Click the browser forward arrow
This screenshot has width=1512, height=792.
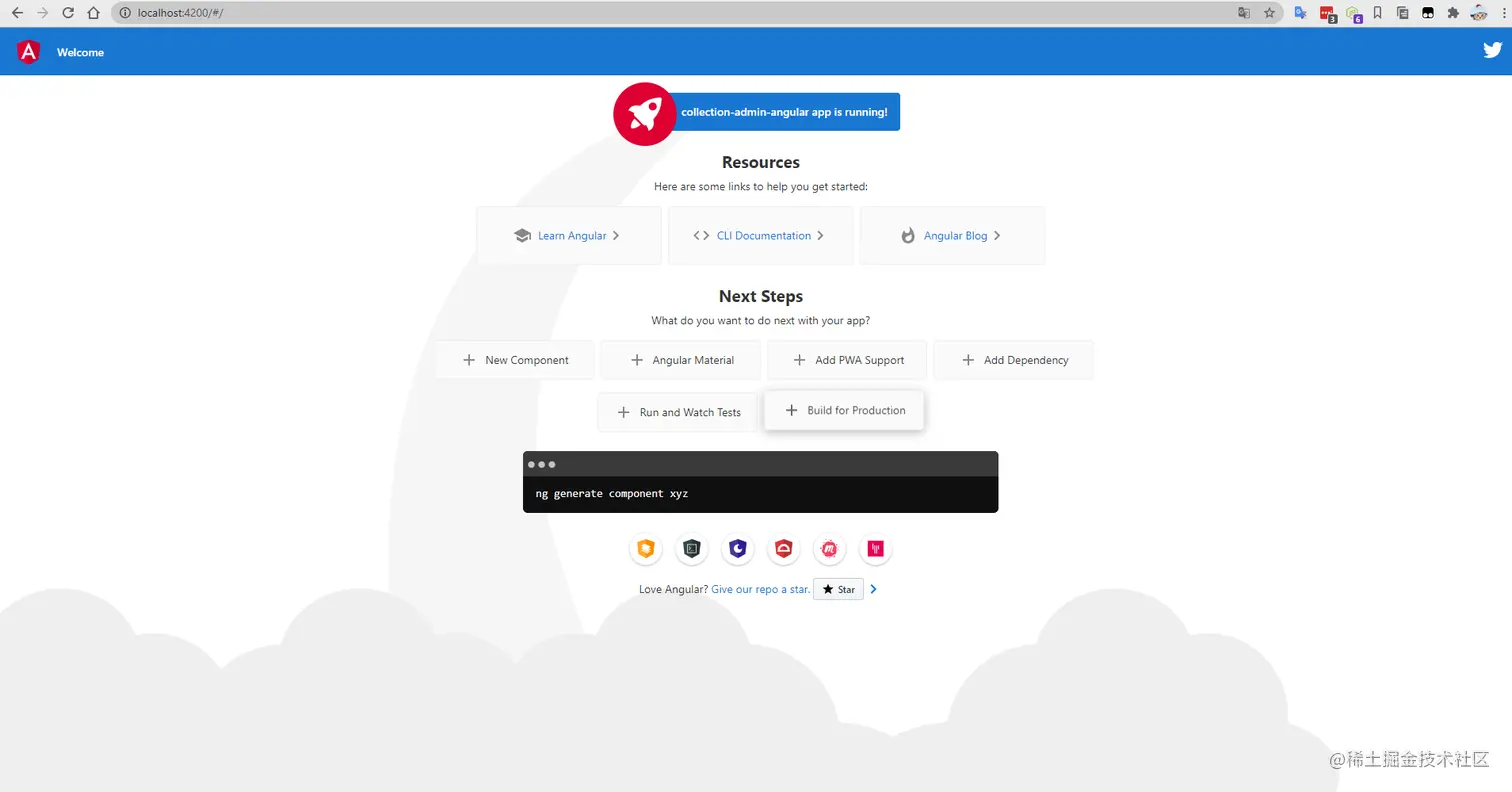(x=42, y=13)
